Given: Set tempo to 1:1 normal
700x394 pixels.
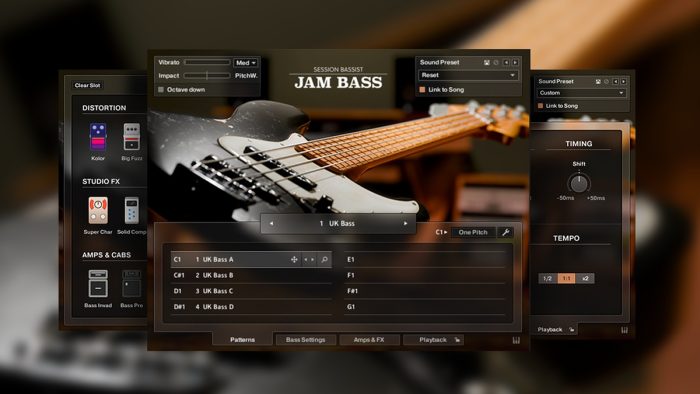Looking at the screenshot, I should pos(567,278).
